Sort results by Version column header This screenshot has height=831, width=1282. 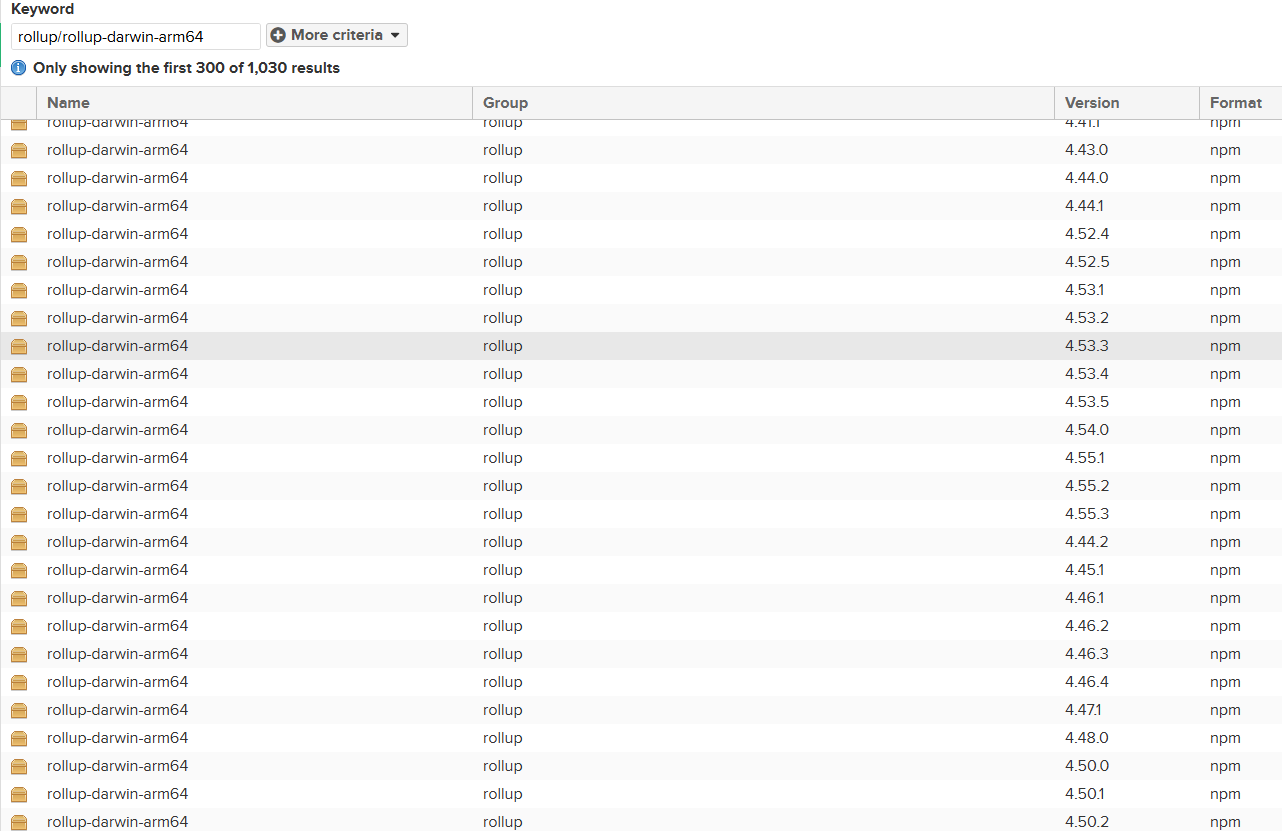[x=1091, y=103]
